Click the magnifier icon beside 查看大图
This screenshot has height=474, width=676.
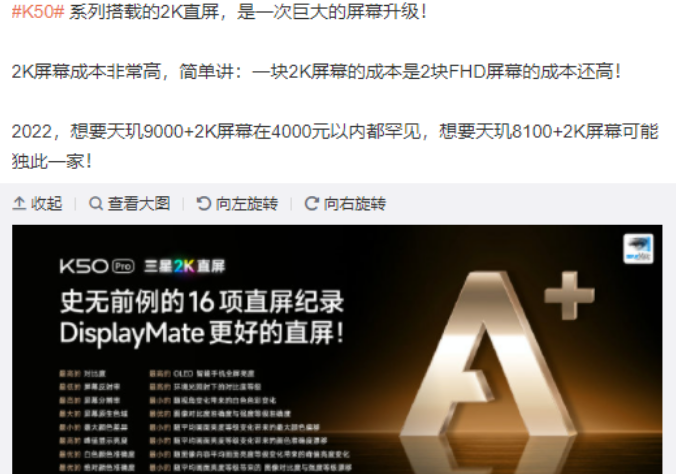pyautogui.click(x=95, y=204)
